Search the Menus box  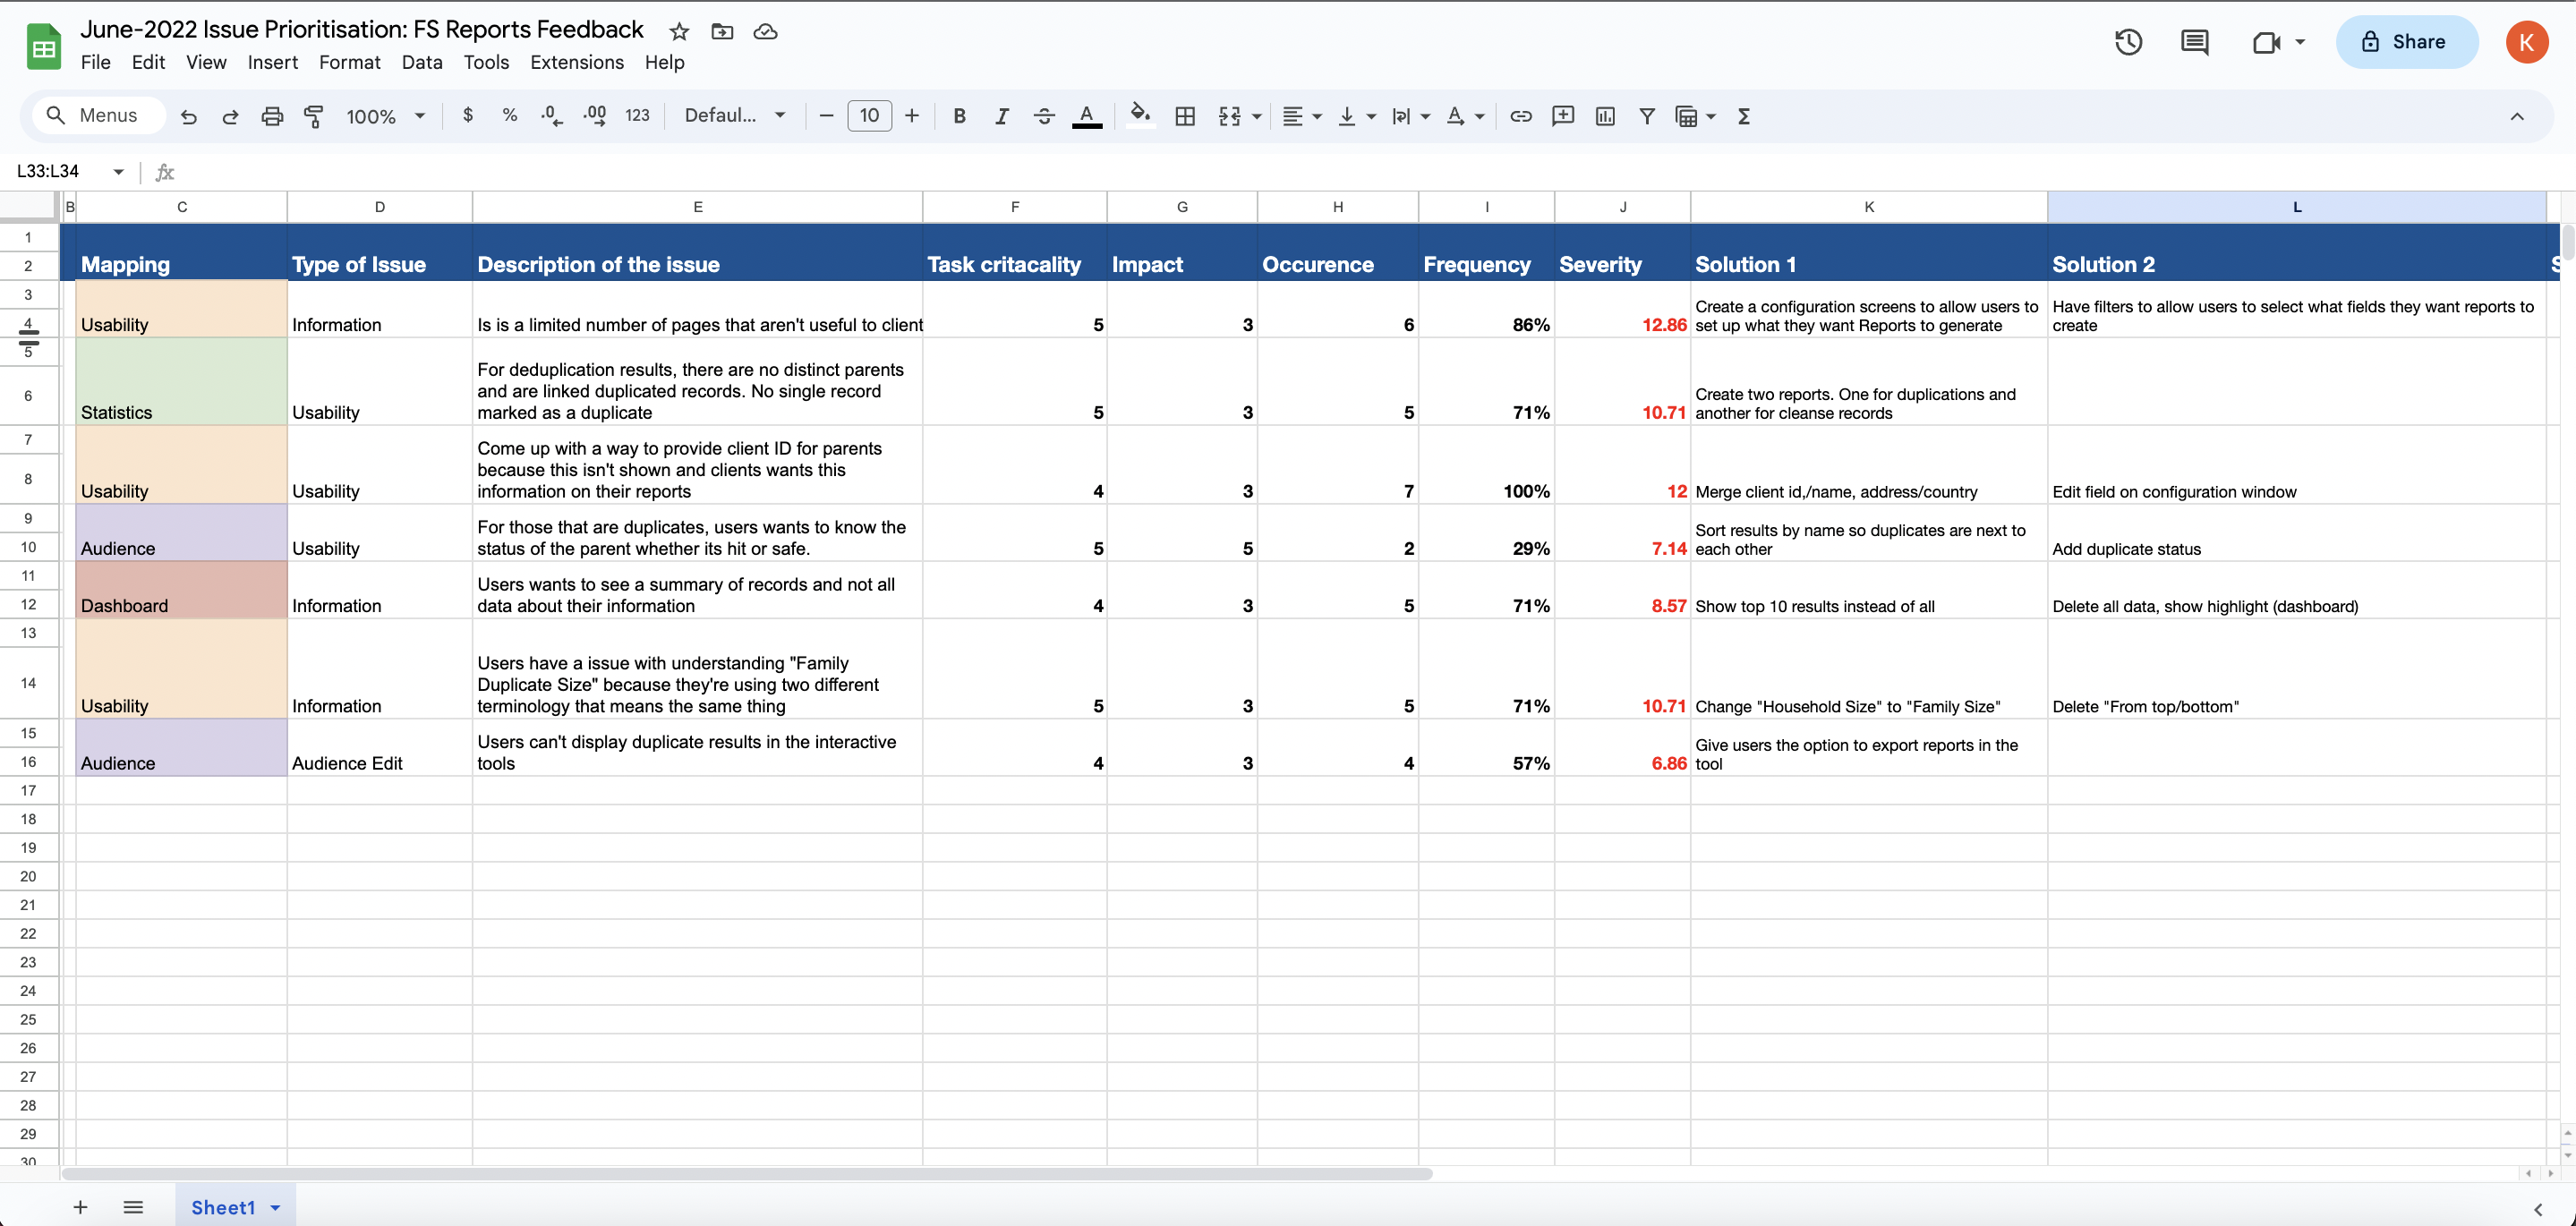coord(99,116)
